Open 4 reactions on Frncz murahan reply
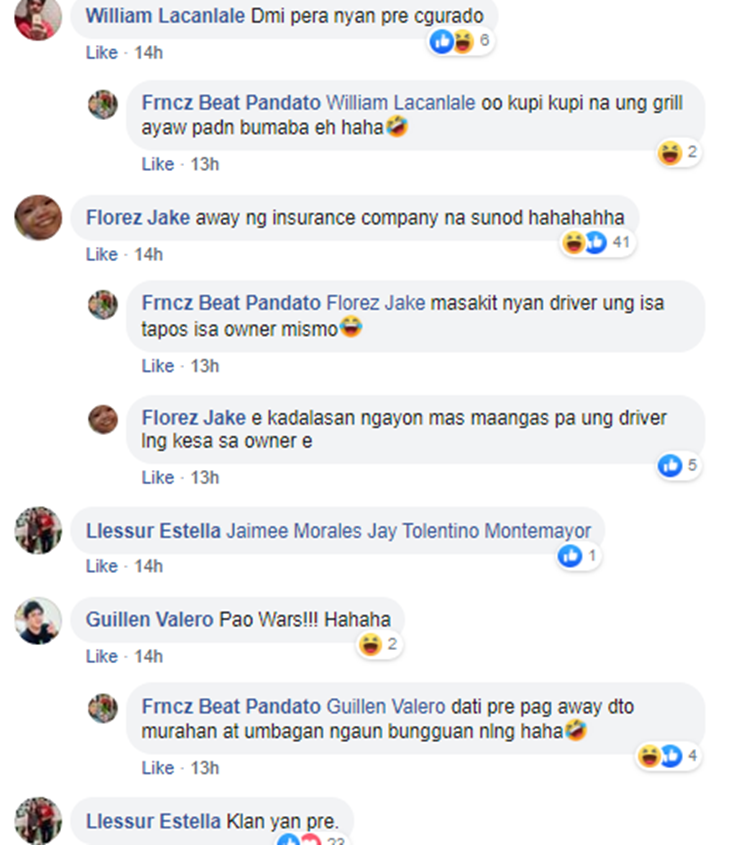Image resolution: width=750 pixels, height=845 pixels. pos(668,756)
